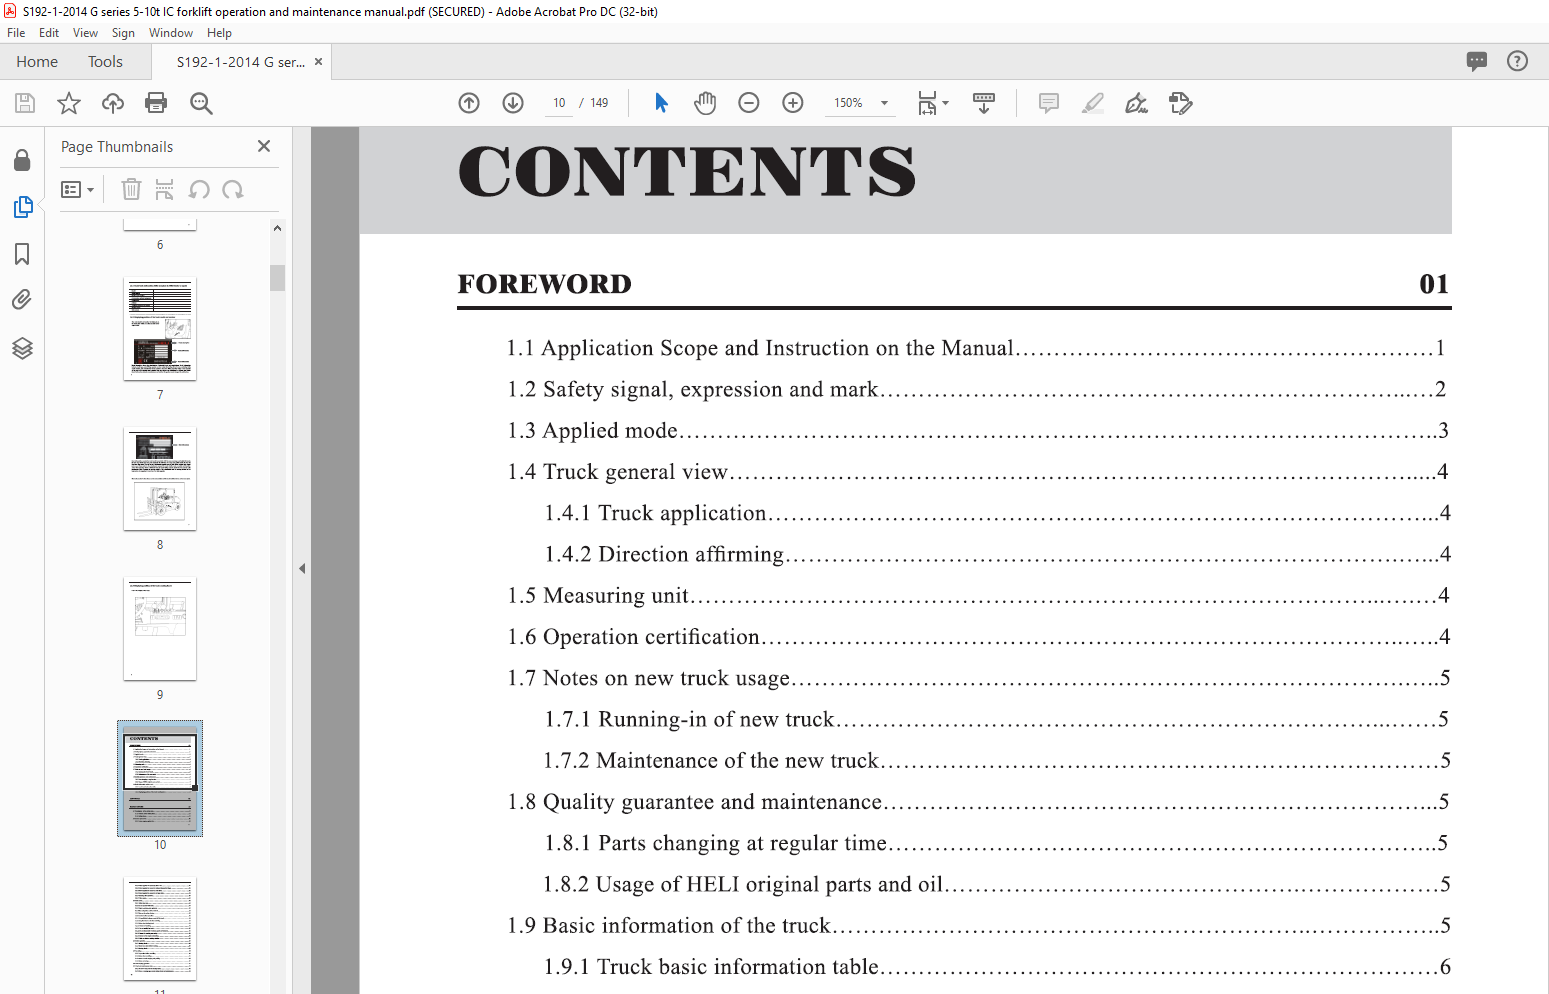Rotate page clockwise
This screenshot has height=994, width=1549.
[233, 189]
